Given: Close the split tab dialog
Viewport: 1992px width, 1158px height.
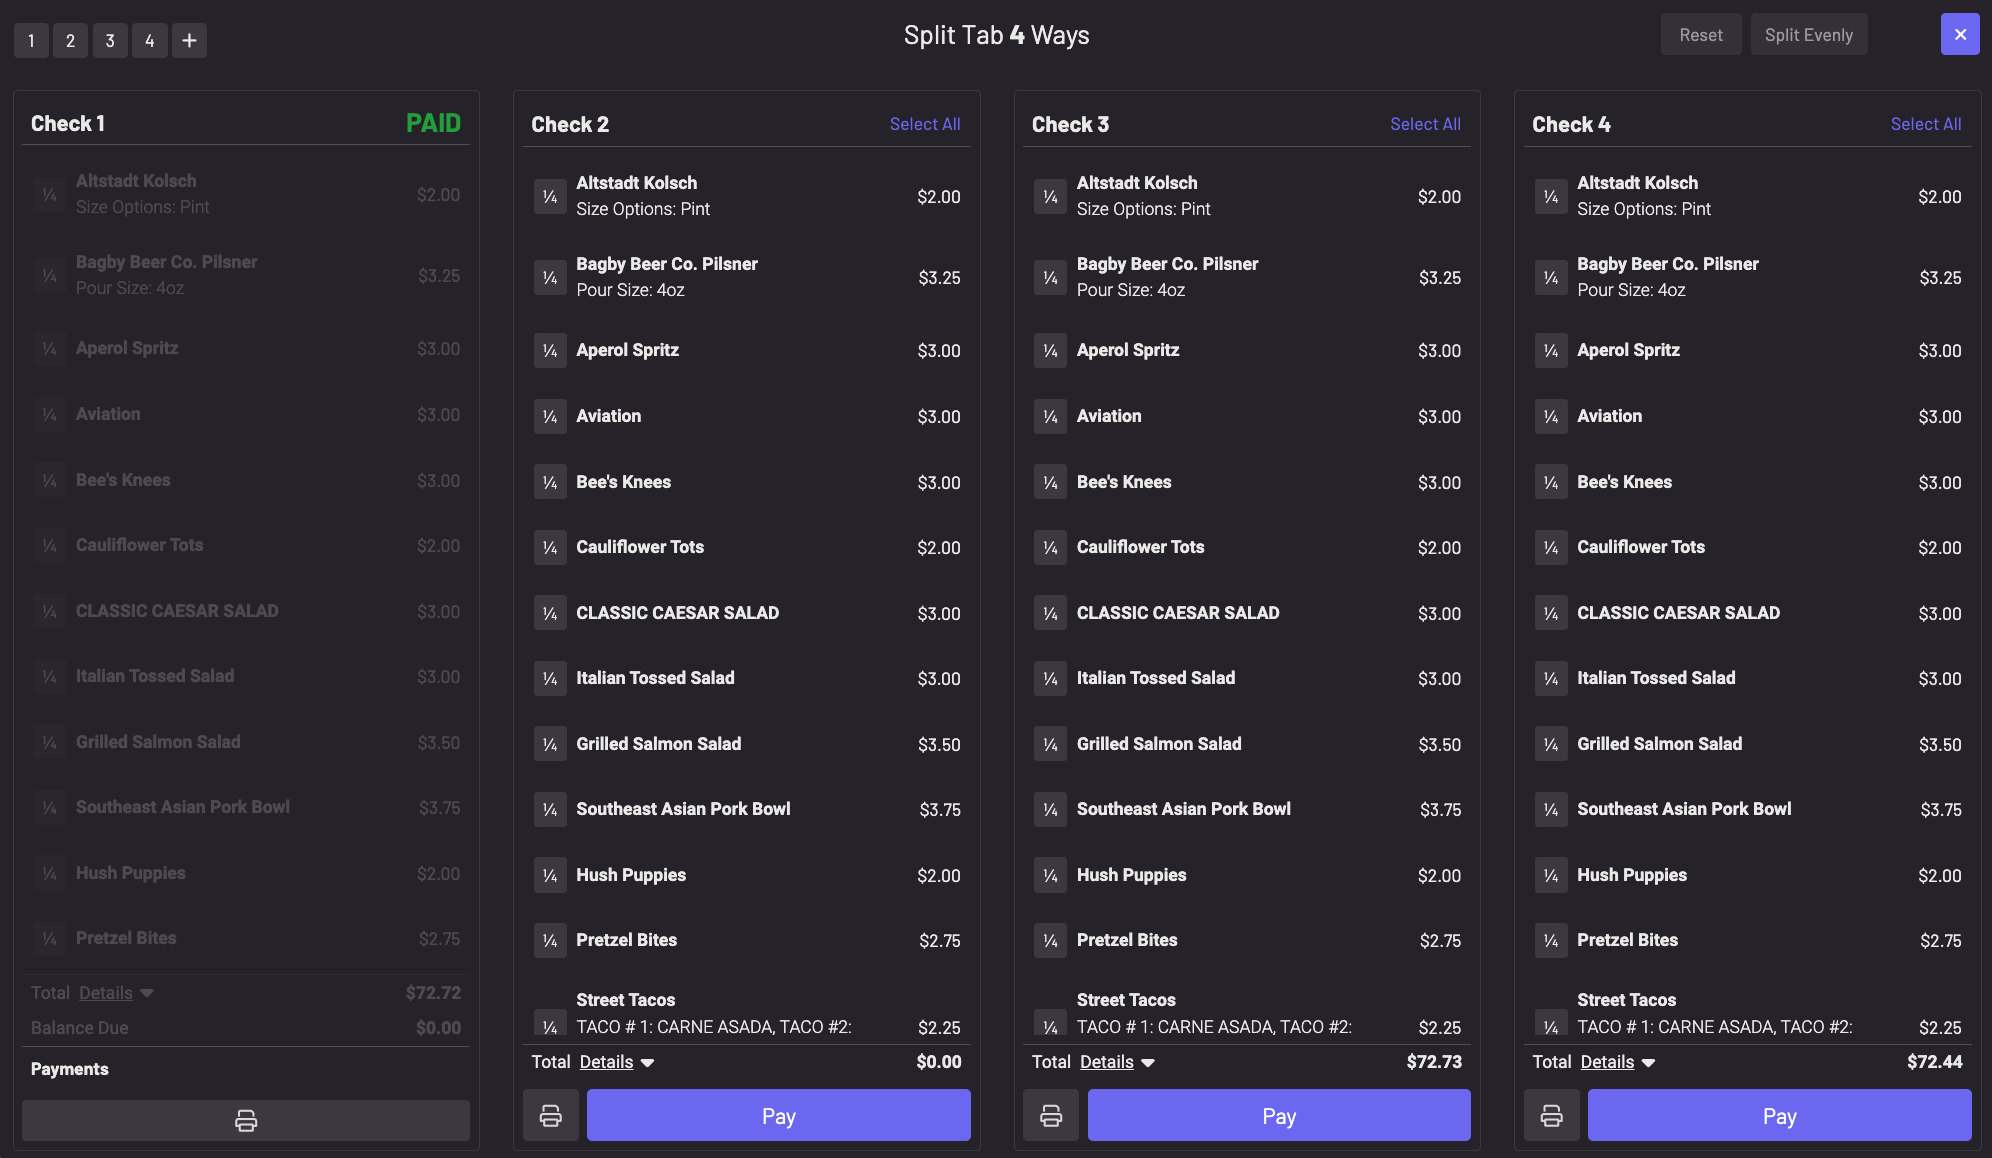Looking at the screenshot, I should pyautogui.click(x=1959, y=35).
